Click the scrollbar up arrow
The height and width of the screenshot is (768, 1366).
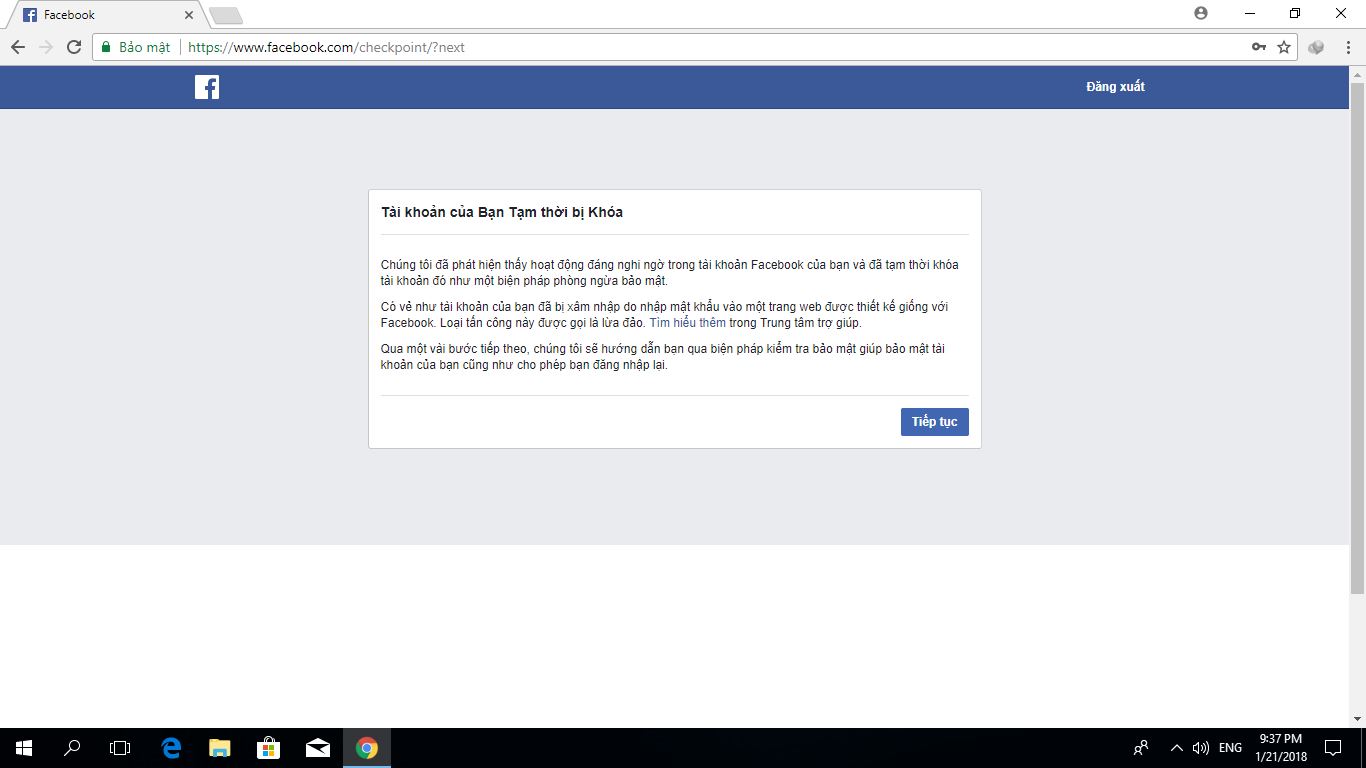pyautogui.click(x=1357, y=74)
